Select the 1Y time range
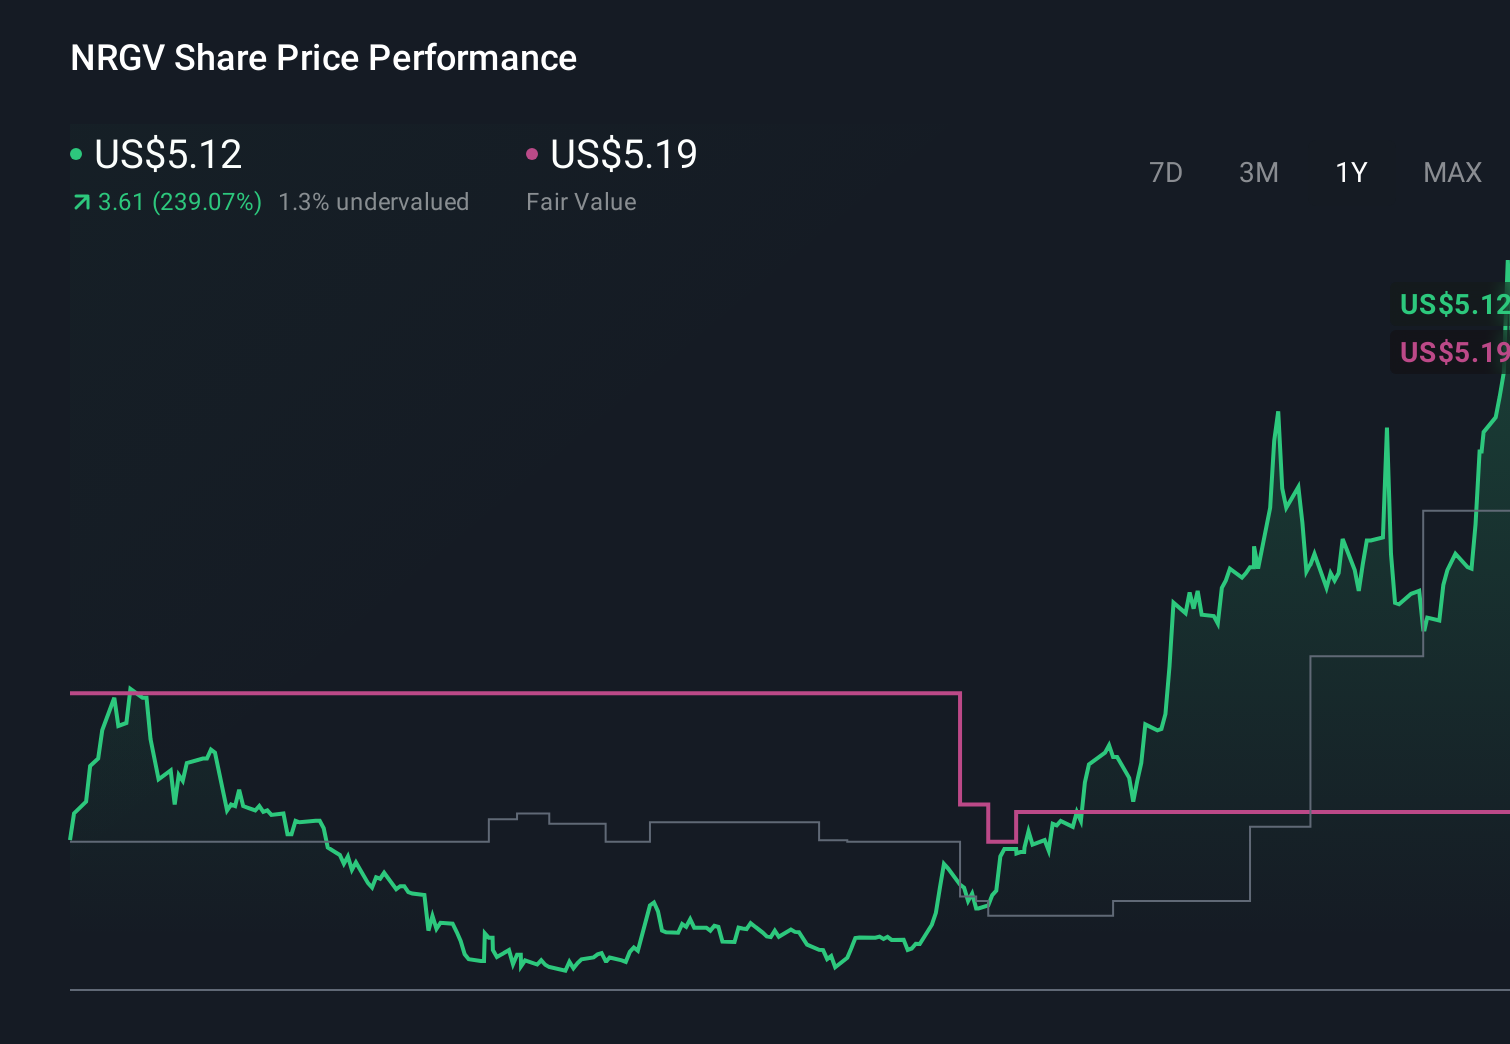This screenshot has height=1044, width=1510. (x=1350, y=172)
